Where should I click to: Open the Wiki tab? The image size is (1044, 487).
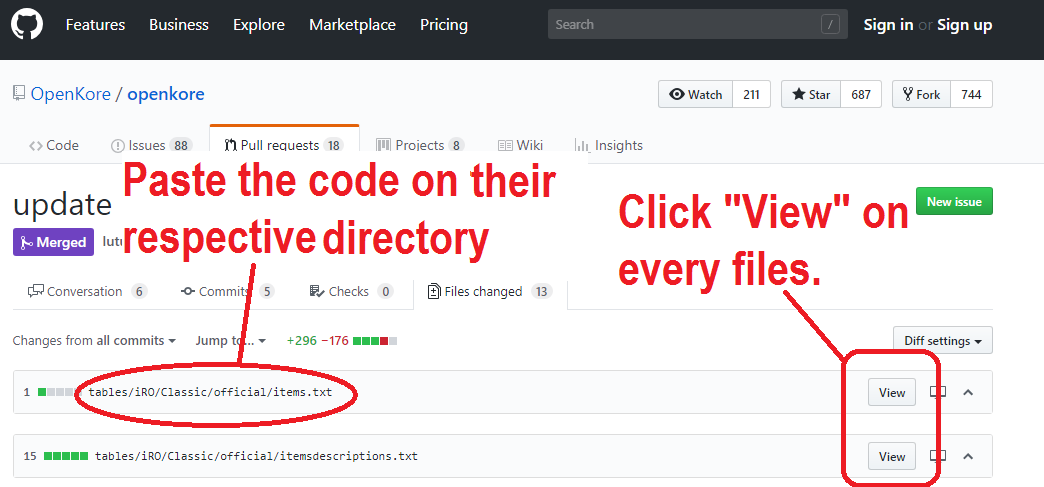point(521,145)
